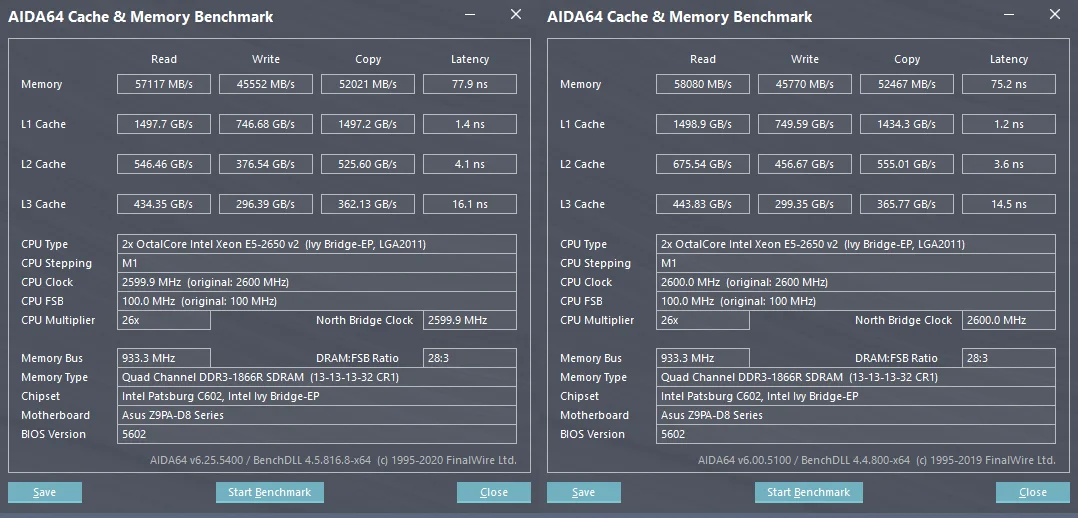The image size is (1078, 518).
Task: Select Memory Write value 45770 MB/s
Action: coord(804,84)
